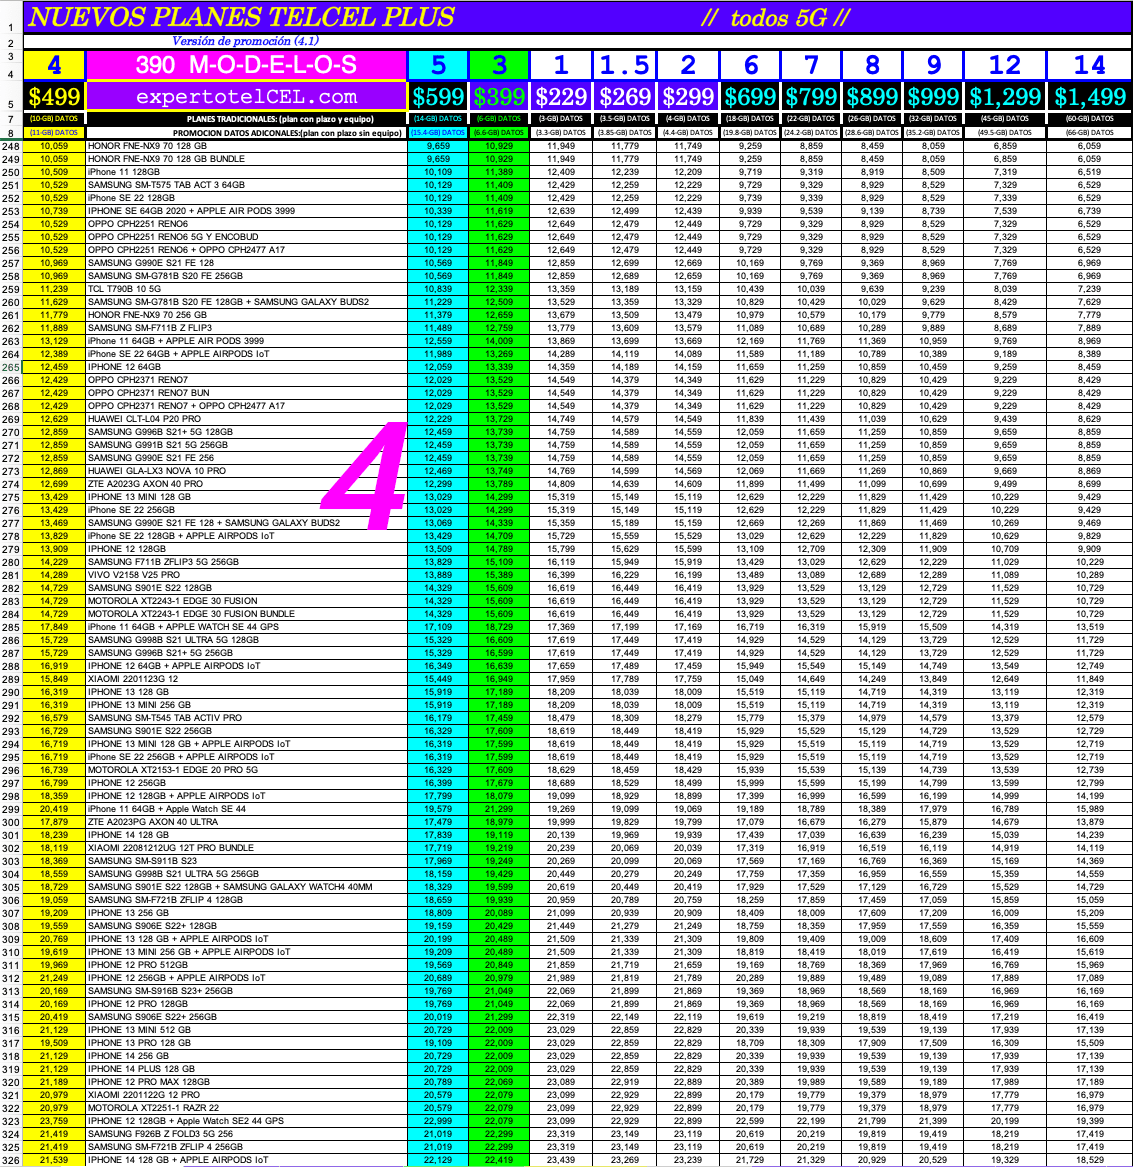Click the 'TCL T790B 10 5G' cell
This screenshot has height=1167, width=1133.
[x=246, y=290]
